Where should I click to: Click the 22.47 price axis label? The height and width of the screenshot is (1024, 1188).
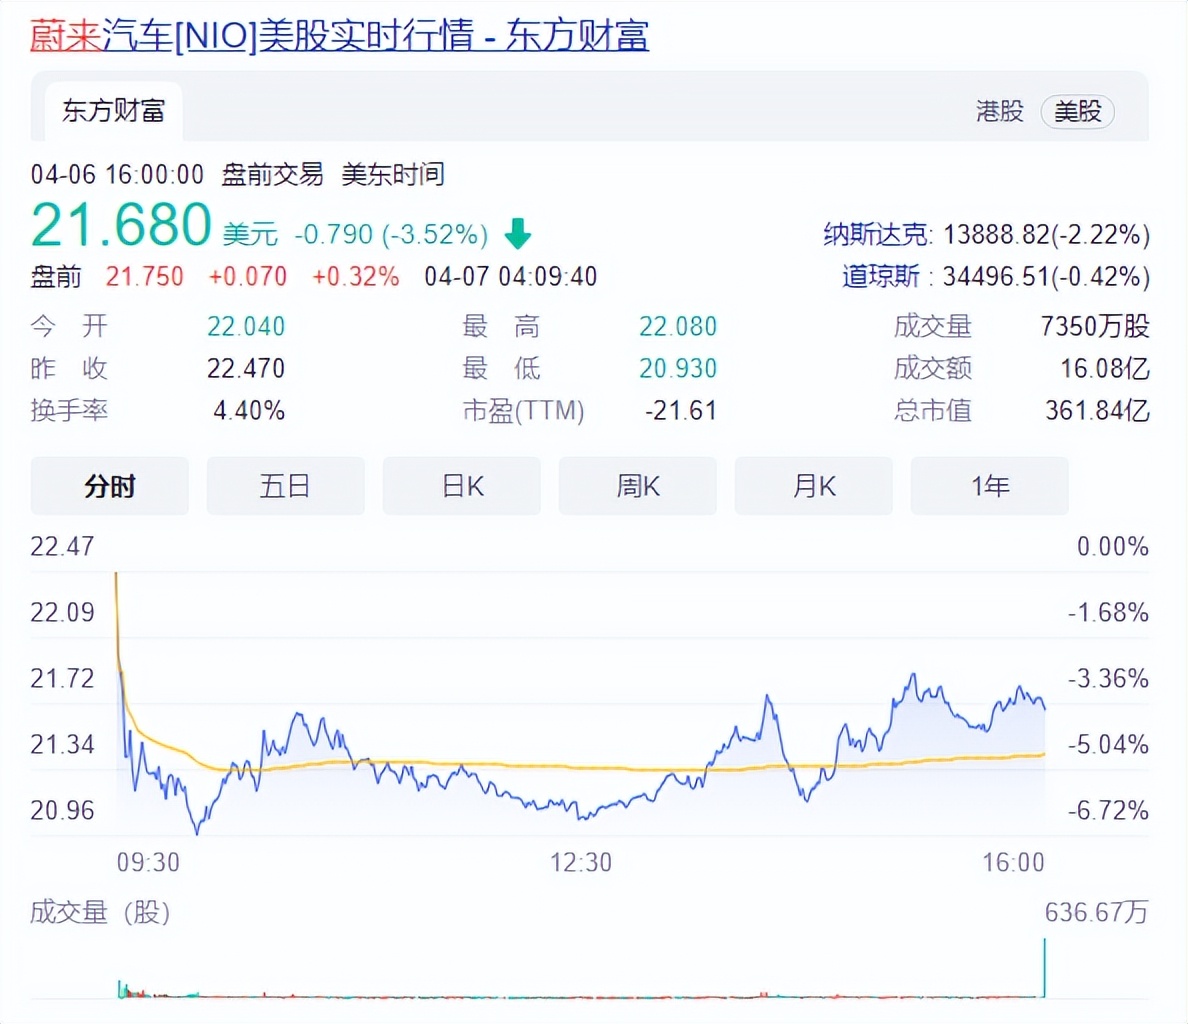click(x=63, y=546)
